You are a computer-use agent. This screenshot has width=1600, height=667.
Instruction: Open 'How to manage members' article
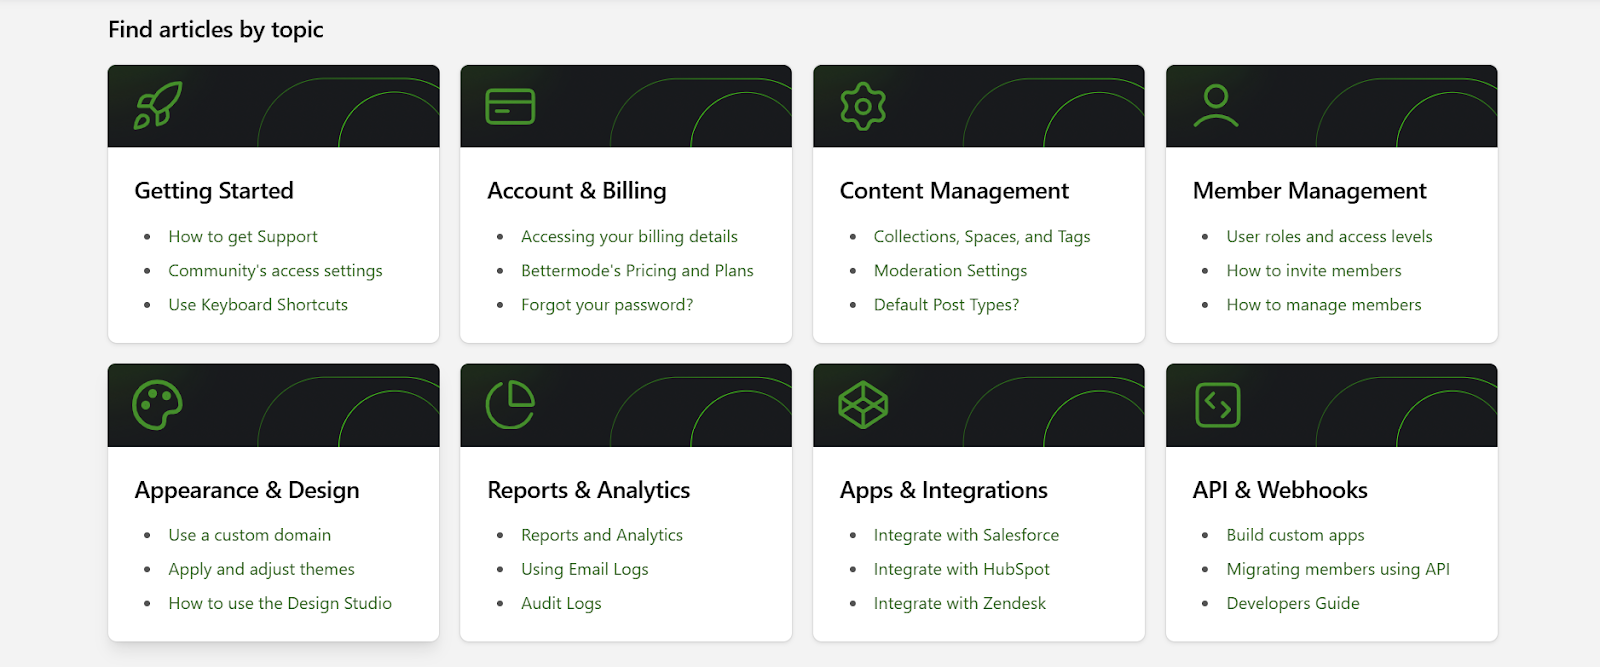(x=1324, y=305)
